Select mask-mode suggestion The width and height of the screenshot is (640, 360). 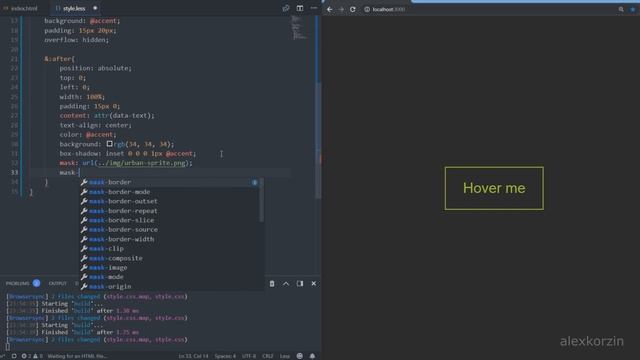tap(171, 277)
